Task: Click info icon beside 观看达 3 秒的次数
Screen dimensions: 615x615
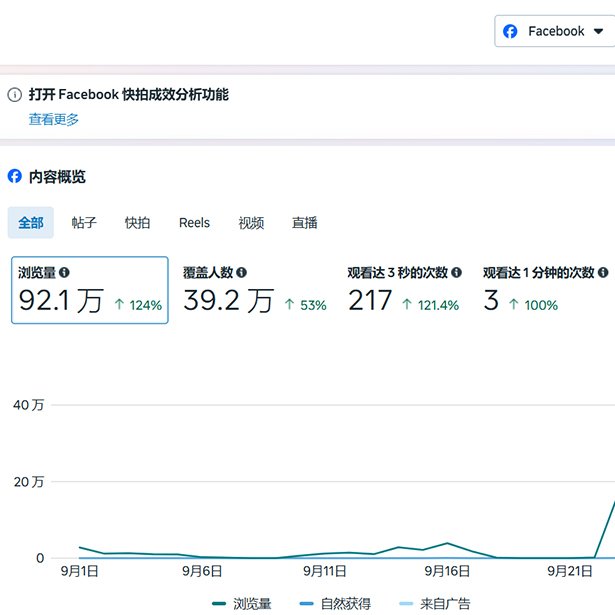Action: pos(457,272)
